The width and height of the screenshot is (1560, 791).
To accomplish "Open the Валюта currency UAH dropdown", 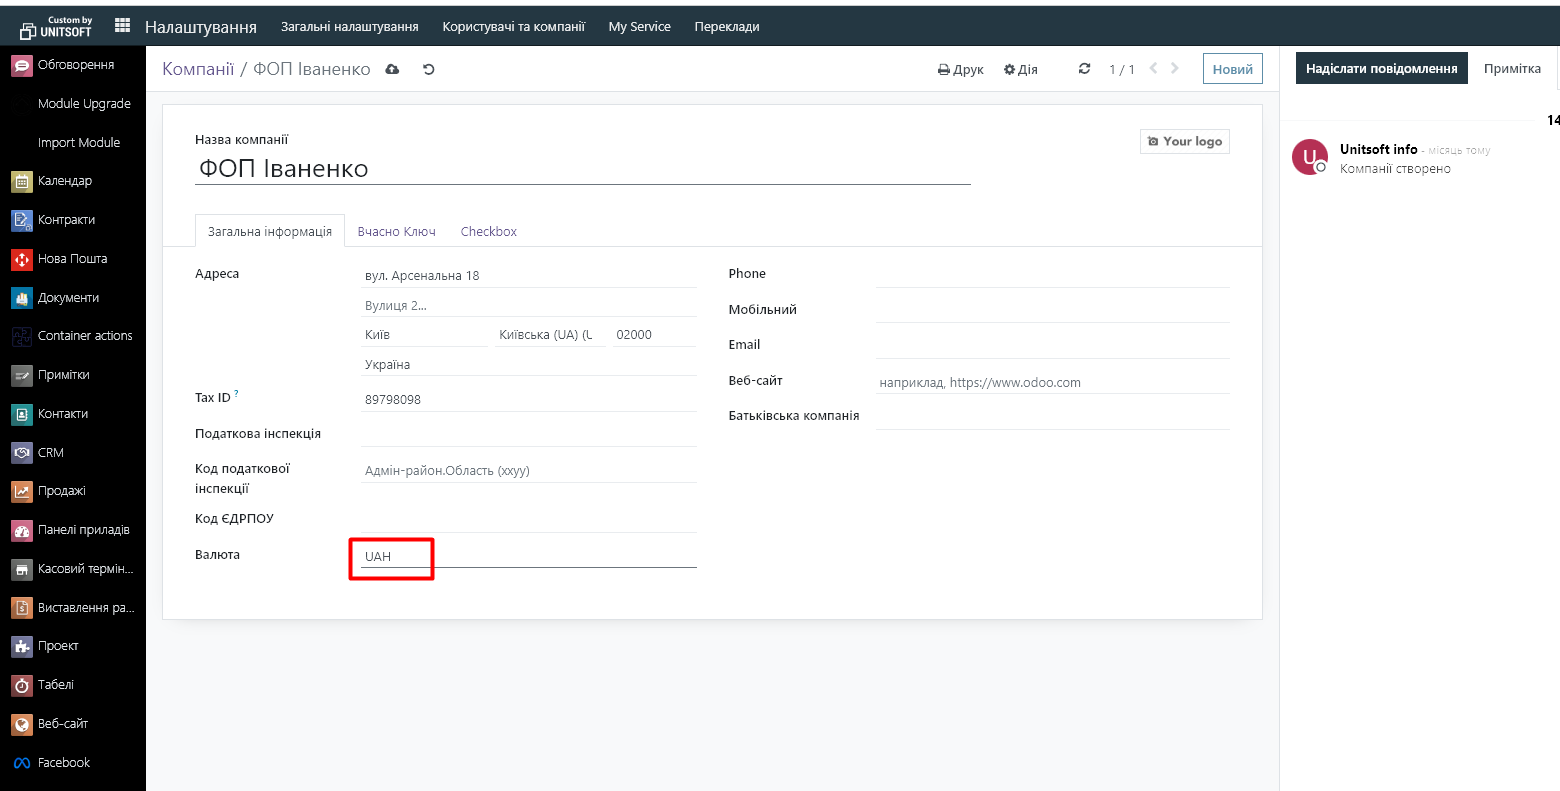I will tap(528, 556).
